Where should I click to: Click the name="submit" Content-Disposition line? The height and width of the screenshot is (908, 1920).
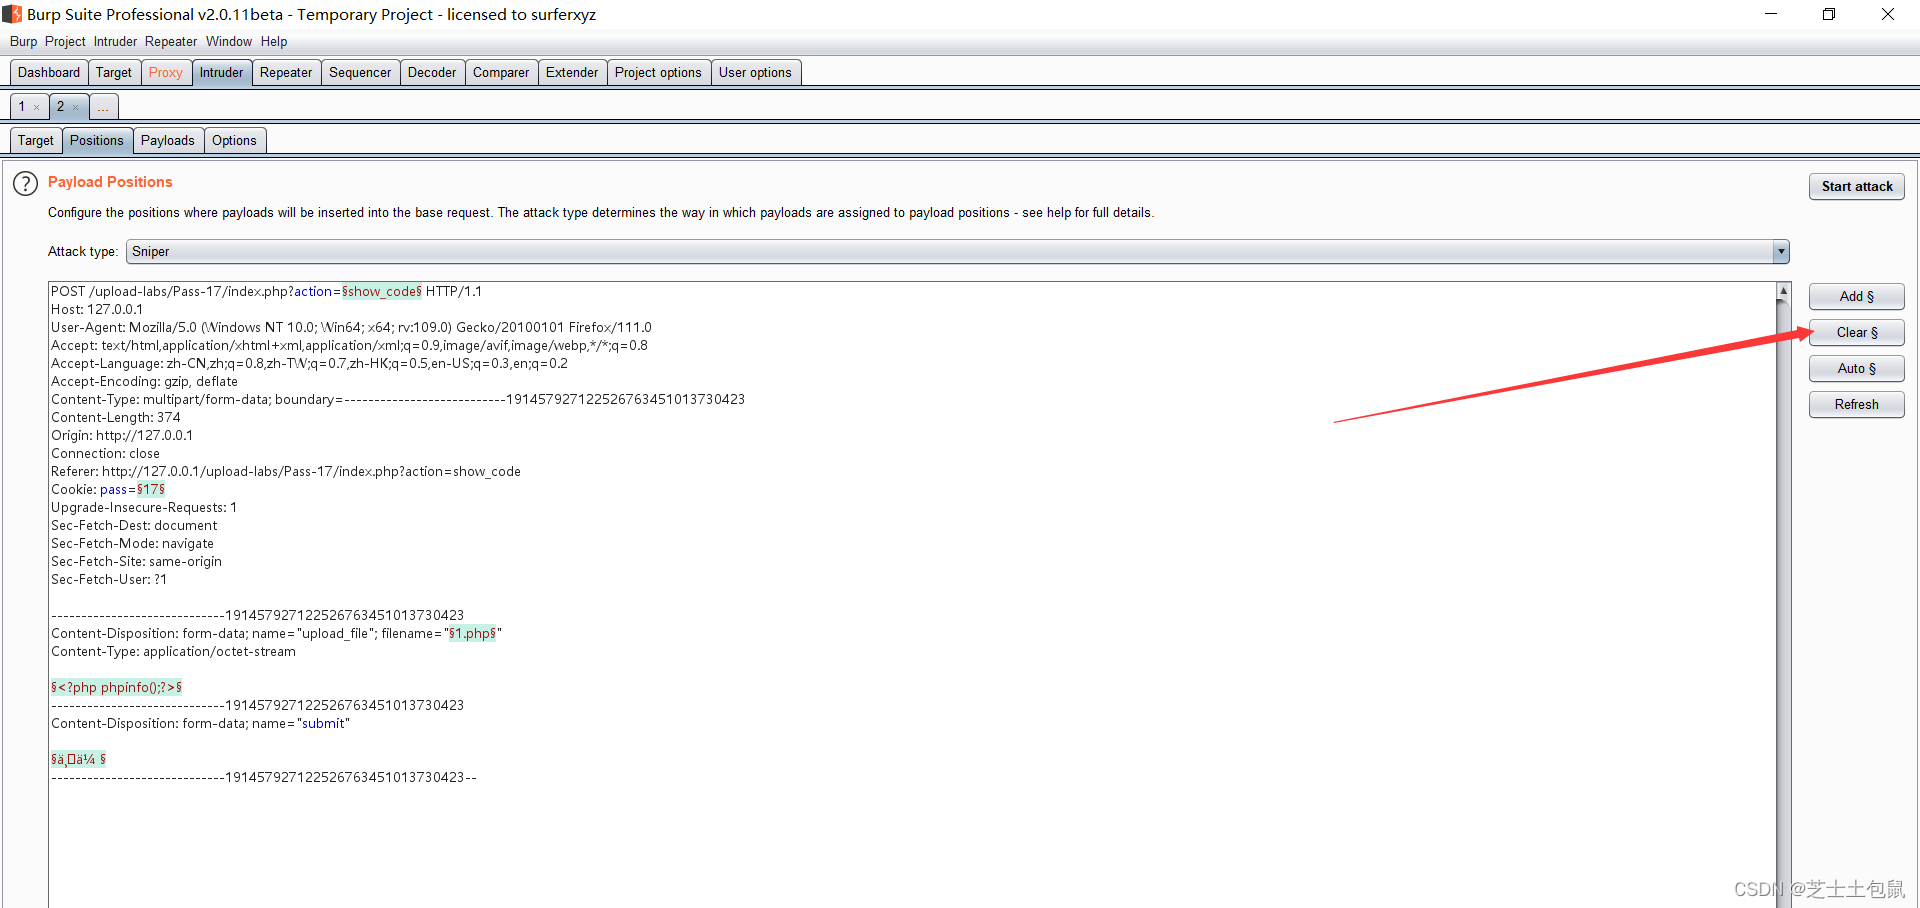click(x=200, y=723)
